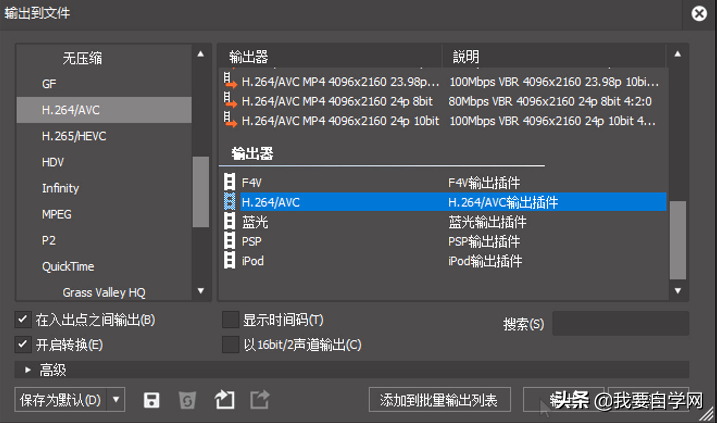Click the film icon beside PSP exporter
The width and height of the screenshot is (717, 423).
pos(230,241)
